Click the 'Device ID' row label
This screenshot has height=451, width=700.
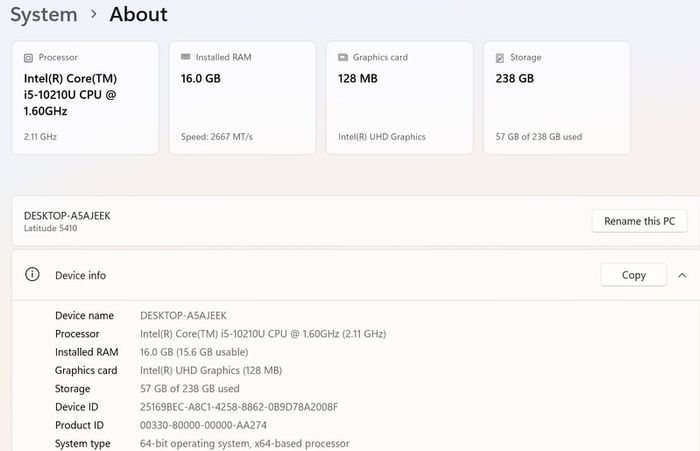pyautogui.click(x=76, y=407)
